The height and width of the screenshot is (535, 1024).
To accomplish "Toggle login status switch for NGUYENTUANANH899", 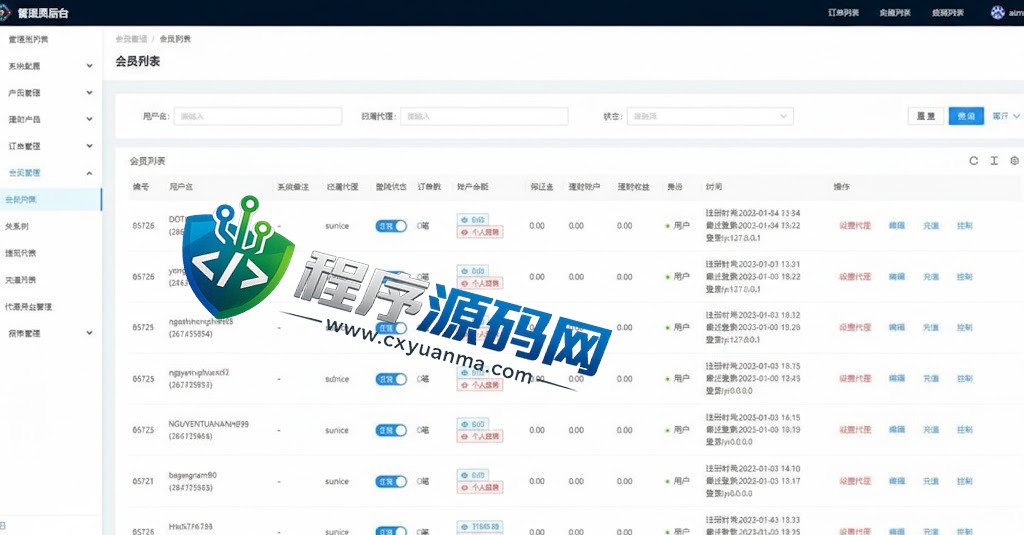I will pyautogui.click(x=391, y=430).
